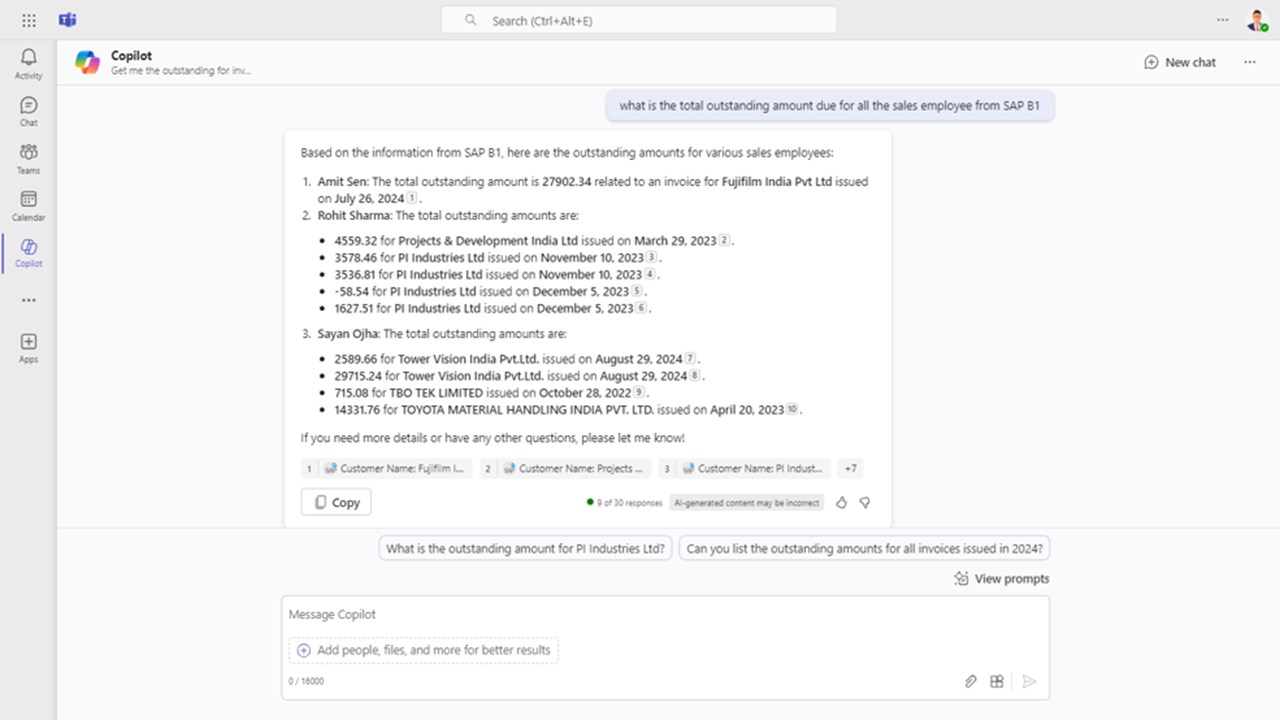Open Apps store in sidebar
Screen dimensions: 1280x720
(x=28, y=347)
